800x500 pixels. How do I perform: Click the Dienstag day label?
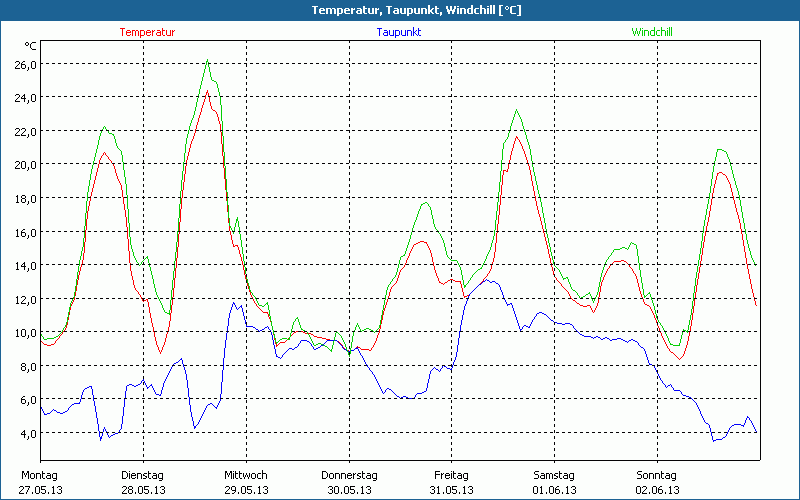(143, 475)
